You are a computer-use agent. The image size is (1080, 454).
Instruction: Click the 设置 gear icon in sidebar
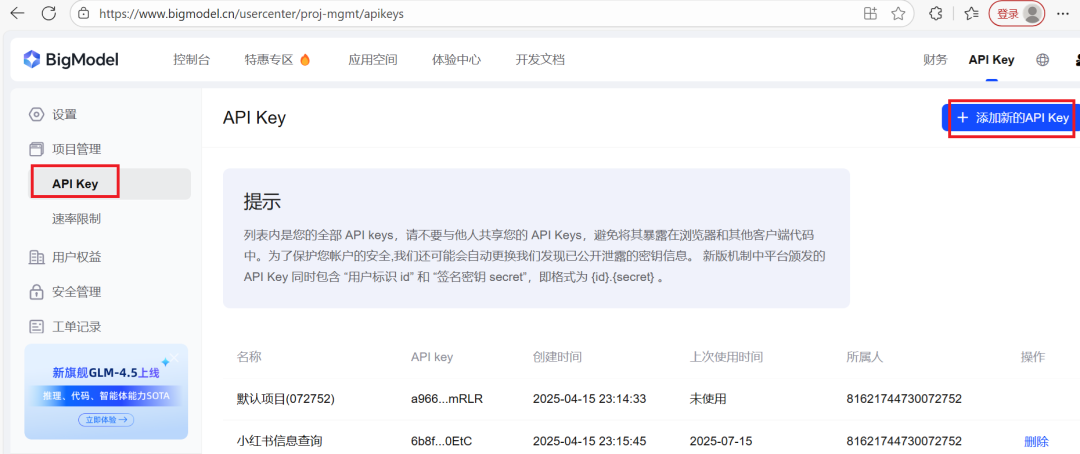[36, 114]
